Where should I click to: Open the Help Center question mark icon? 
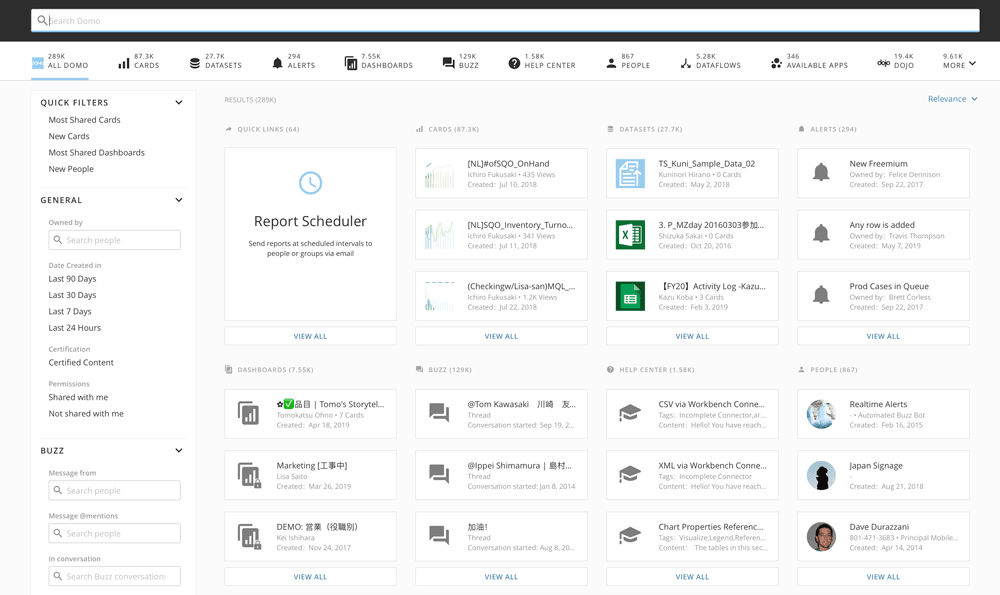(x=514, y=63)
